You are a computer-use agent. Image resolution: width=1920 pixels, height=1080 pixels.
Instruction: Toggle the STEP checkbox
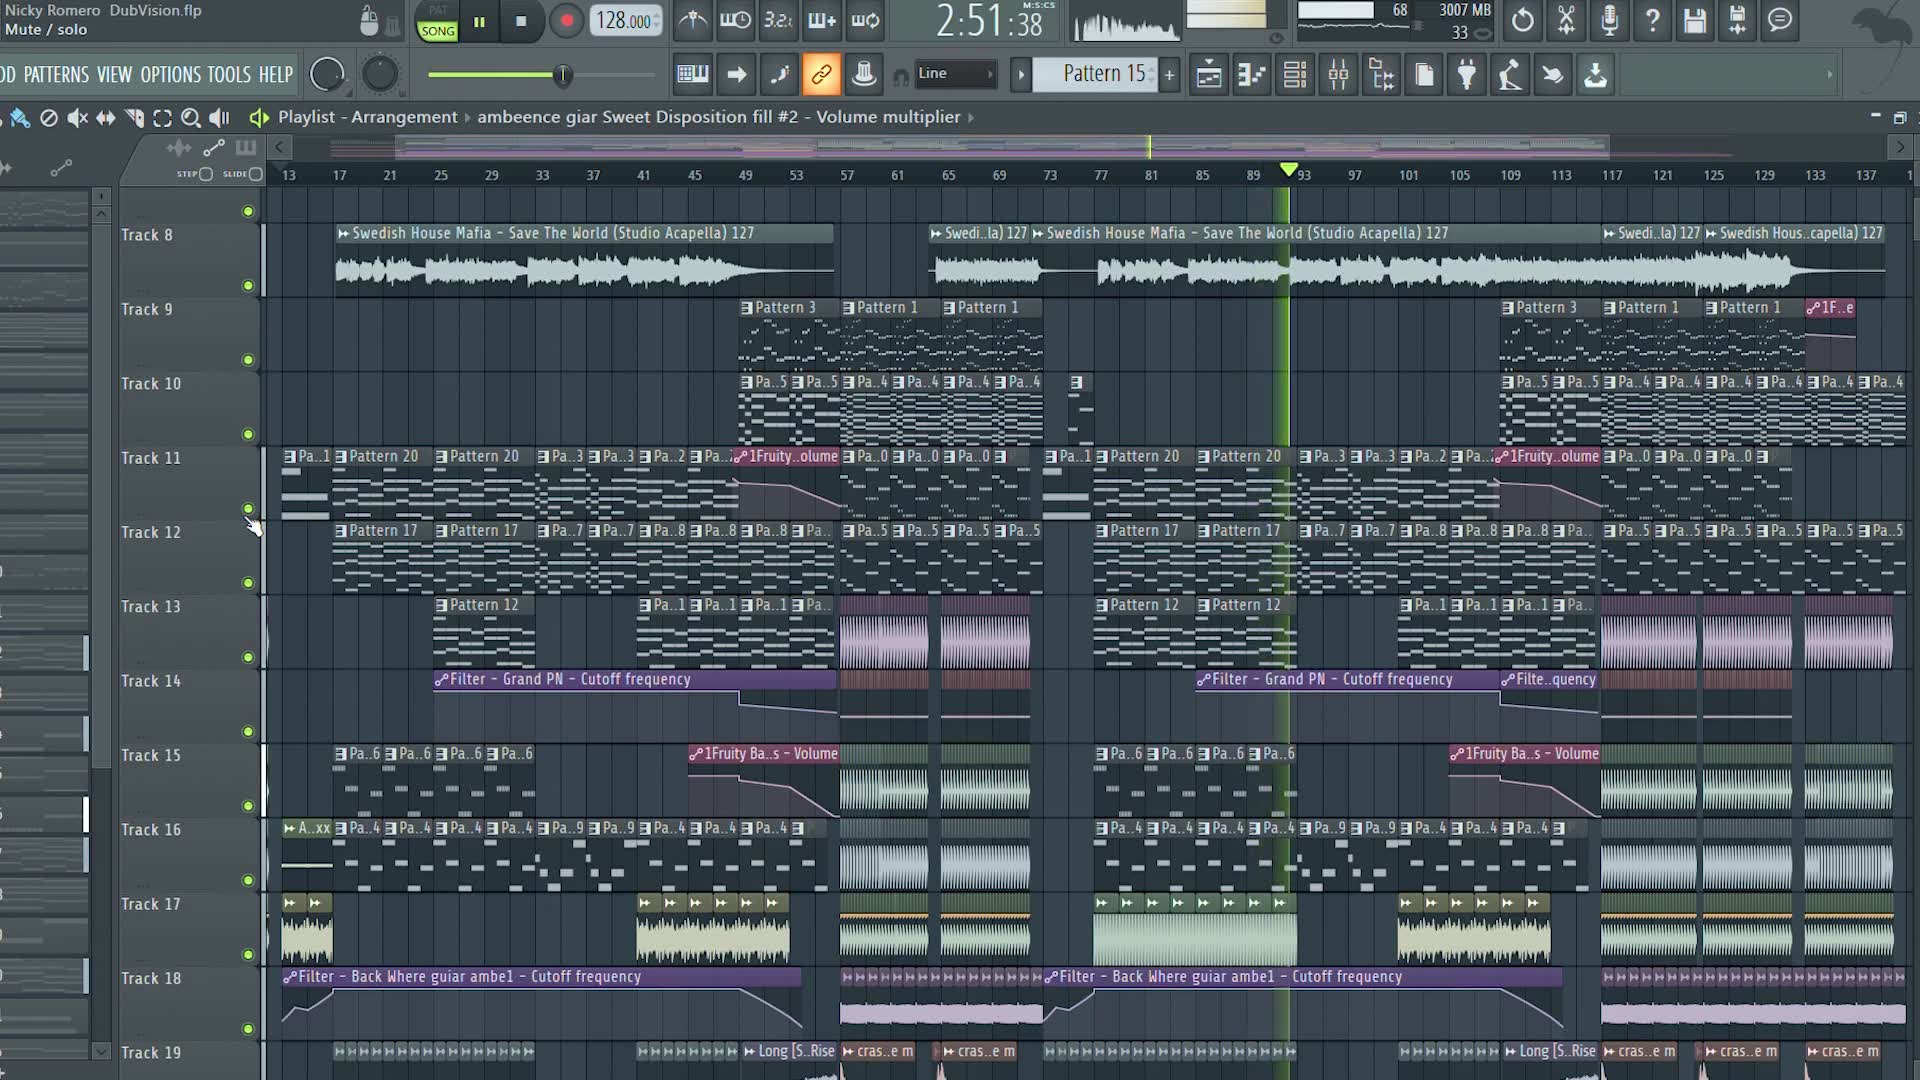(x=206, y=174)
